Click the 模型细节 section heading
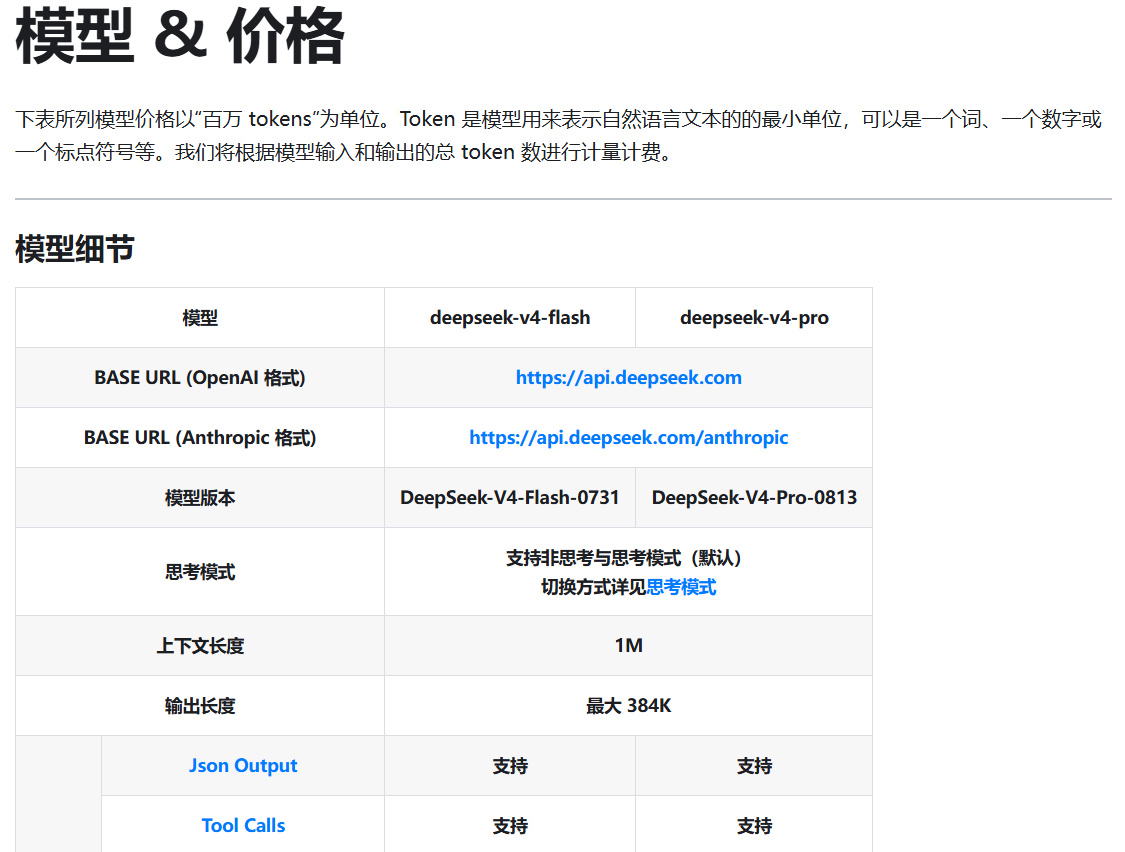Image resolution: width=1125 pixels, height=852 pixels. coord(75,249)
